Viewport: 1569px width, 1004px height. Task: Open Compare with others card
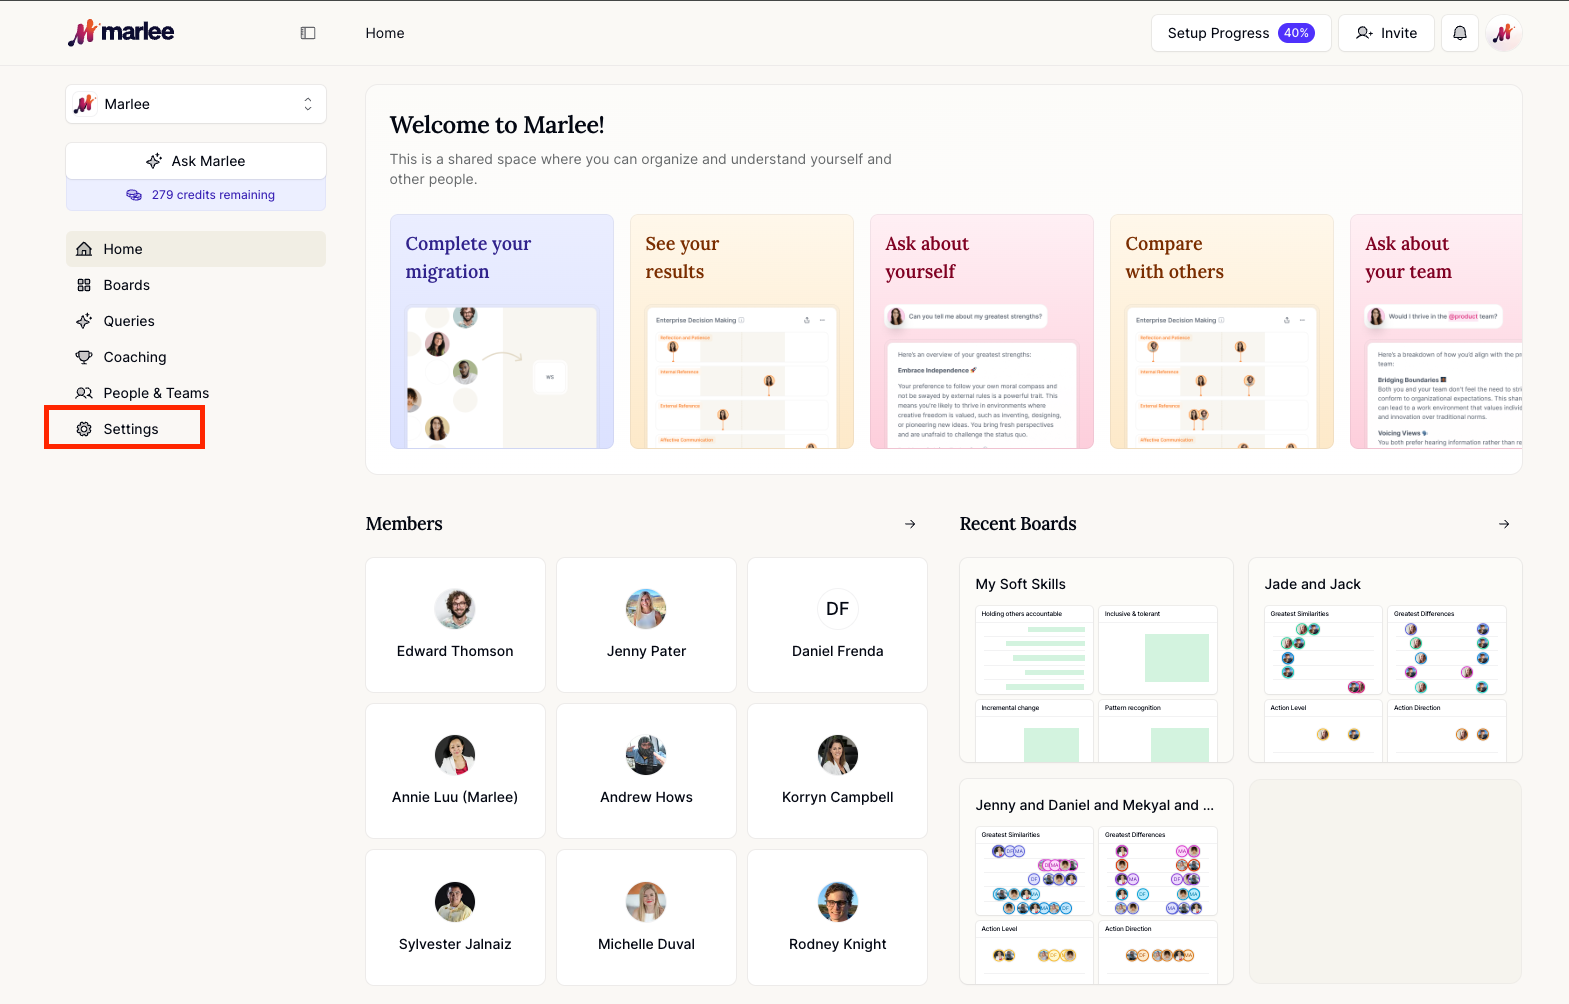[1222, 331]
